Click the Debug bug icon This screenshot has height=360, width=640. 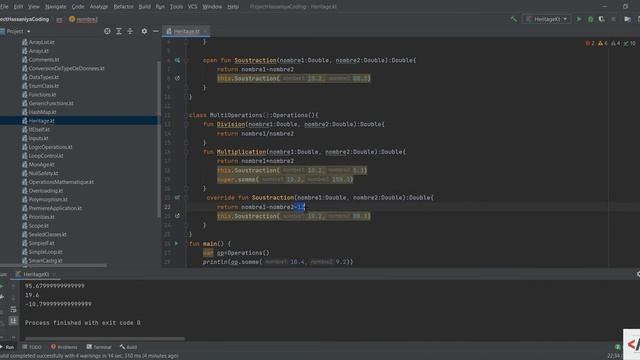click(590, 19)
